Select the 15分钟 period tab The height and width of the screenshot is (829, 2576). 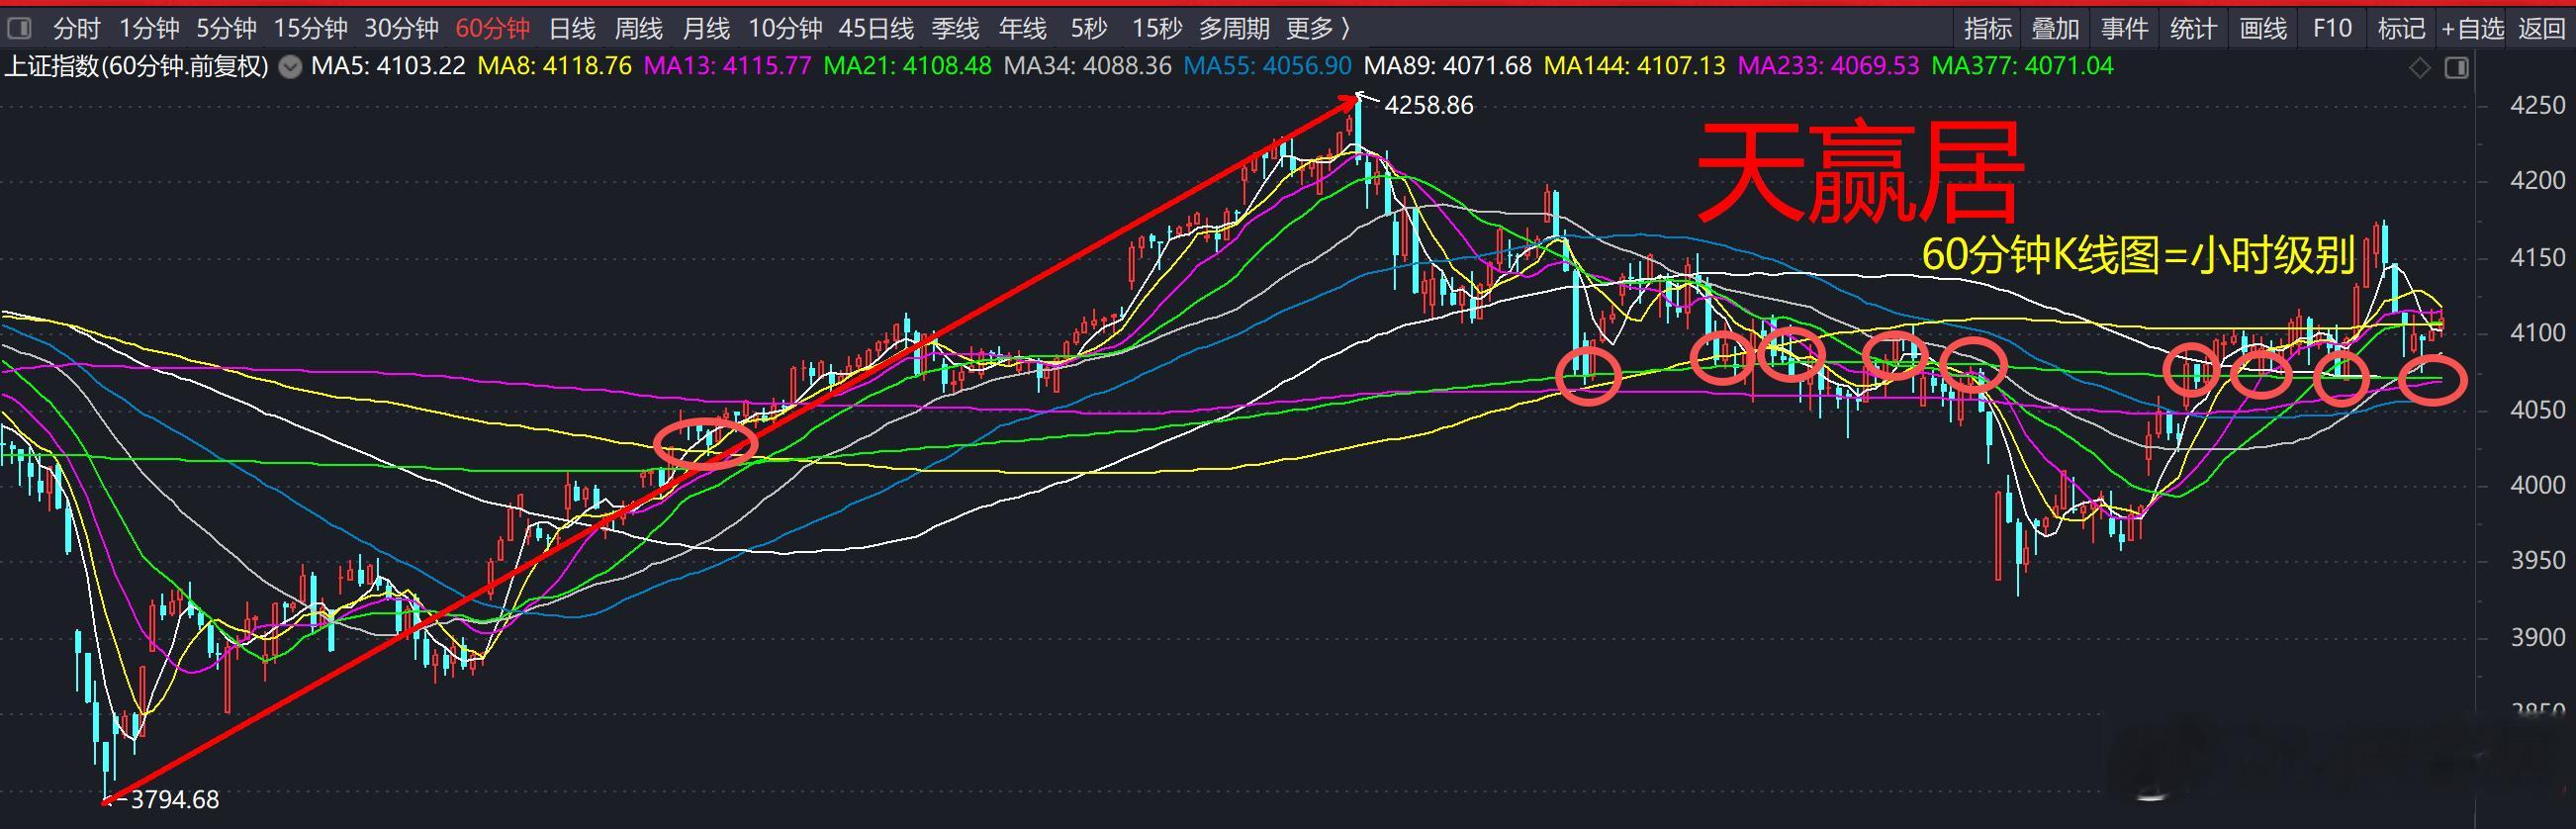310,28
